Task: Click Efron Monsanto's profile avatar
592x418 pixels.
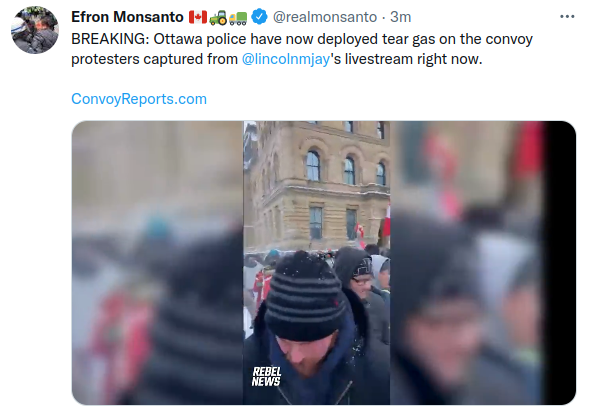Action: (35, 30)
